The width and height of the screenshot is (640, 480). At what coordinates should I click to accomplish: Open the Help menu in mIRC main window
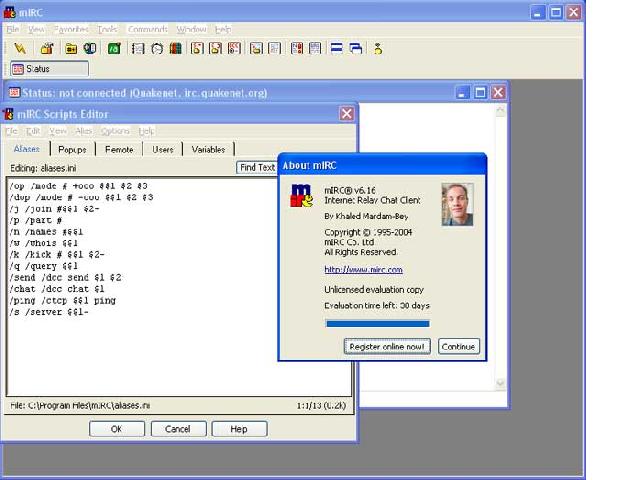tap(222, 29)
